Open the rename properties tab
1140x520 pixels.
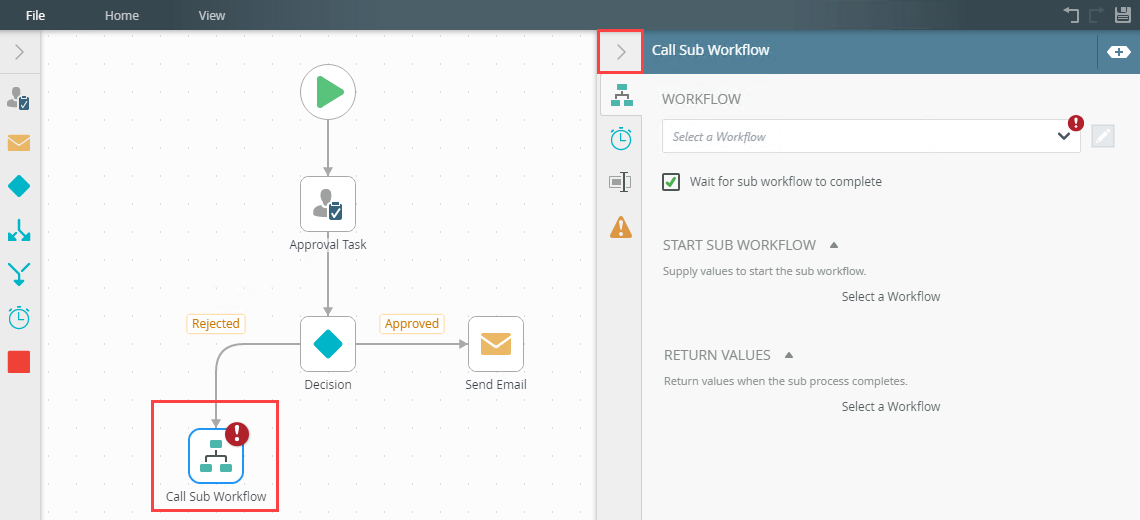coord(620,183)
